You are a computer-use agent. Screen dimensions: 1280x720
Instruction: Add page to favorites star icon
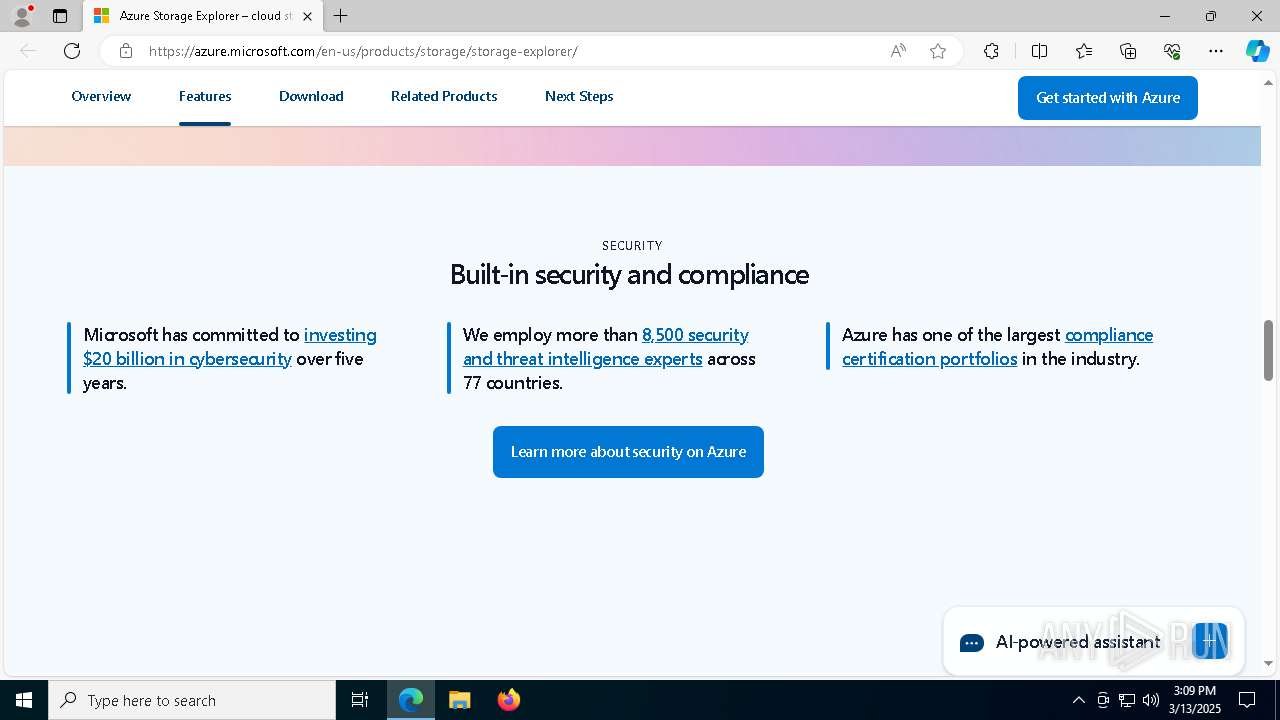(938, 51)
